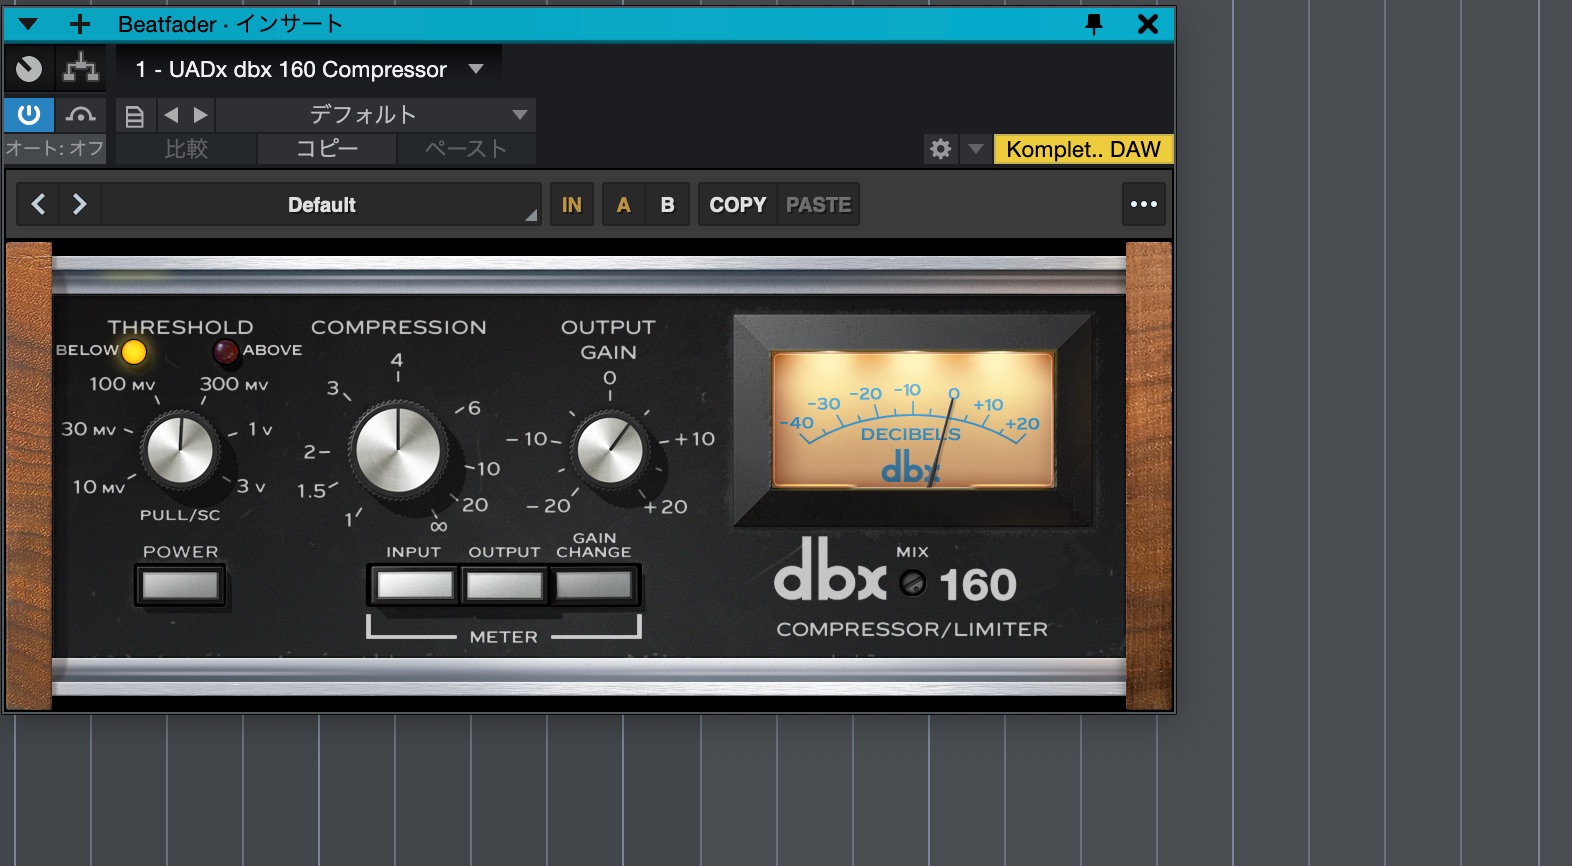Click the knob-shaped channel editor icon

pyautogui.click(x=29, y=69)
